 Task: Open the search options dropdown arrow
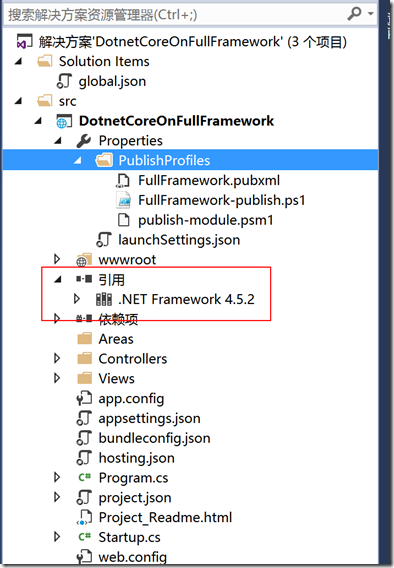370,14
